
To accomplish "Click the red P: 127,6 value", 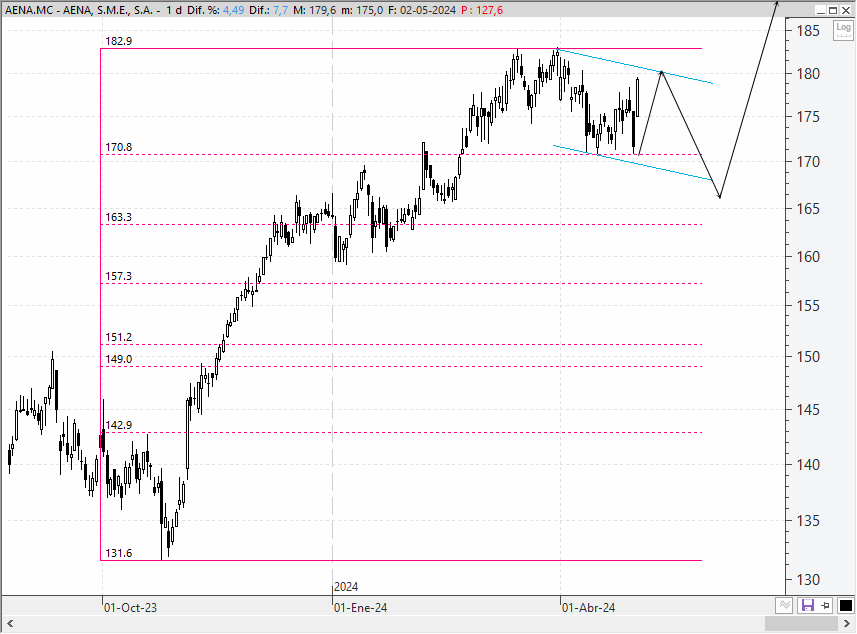I will point(482,10).
